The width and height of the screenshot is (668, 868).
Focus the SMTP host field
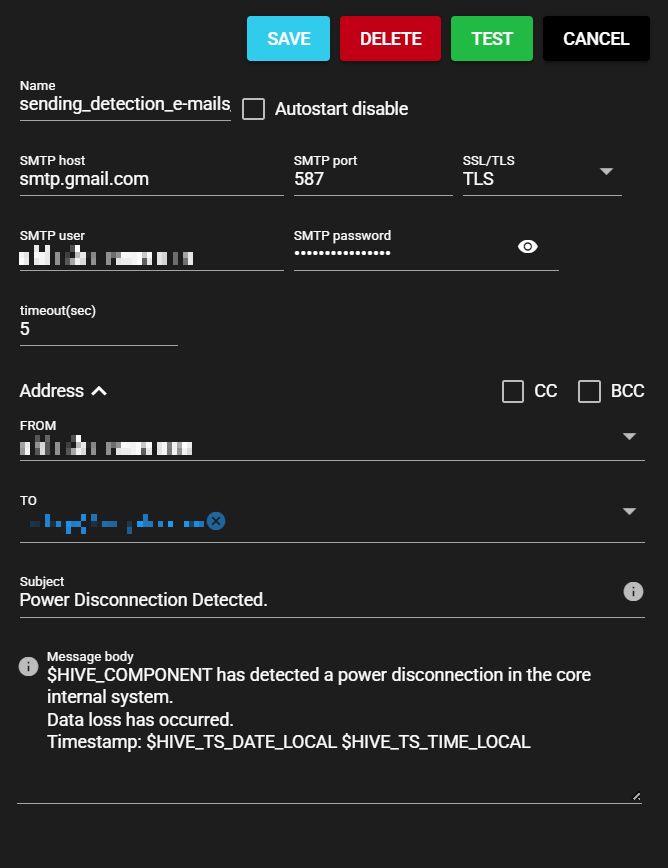coord(150,180)
